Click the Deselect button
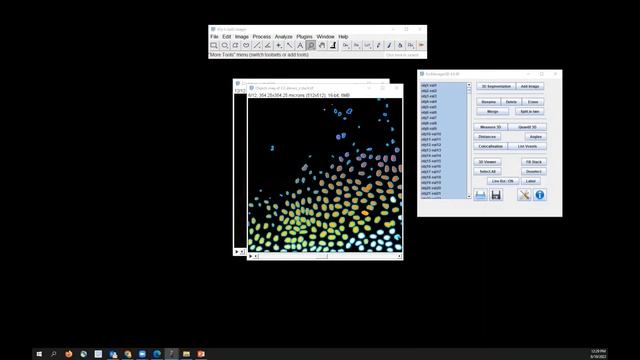The width and height of the screenshot is (640, 360). (533, 171)
